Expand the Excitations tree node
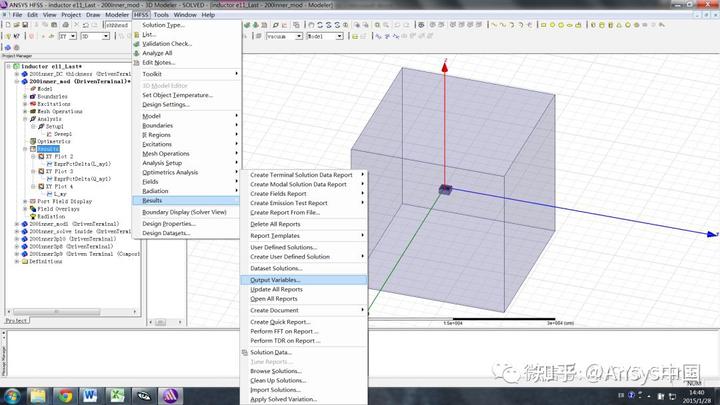Screen dimensions: 720x405 tap(25, 104)
